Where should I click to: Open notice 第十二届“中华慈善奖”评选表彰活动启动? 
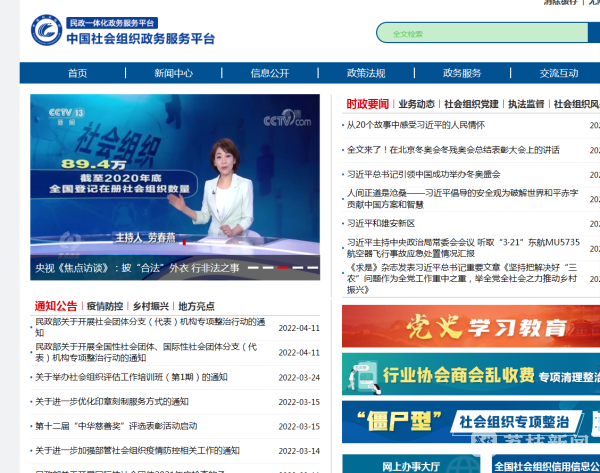[x=116, y=426]
